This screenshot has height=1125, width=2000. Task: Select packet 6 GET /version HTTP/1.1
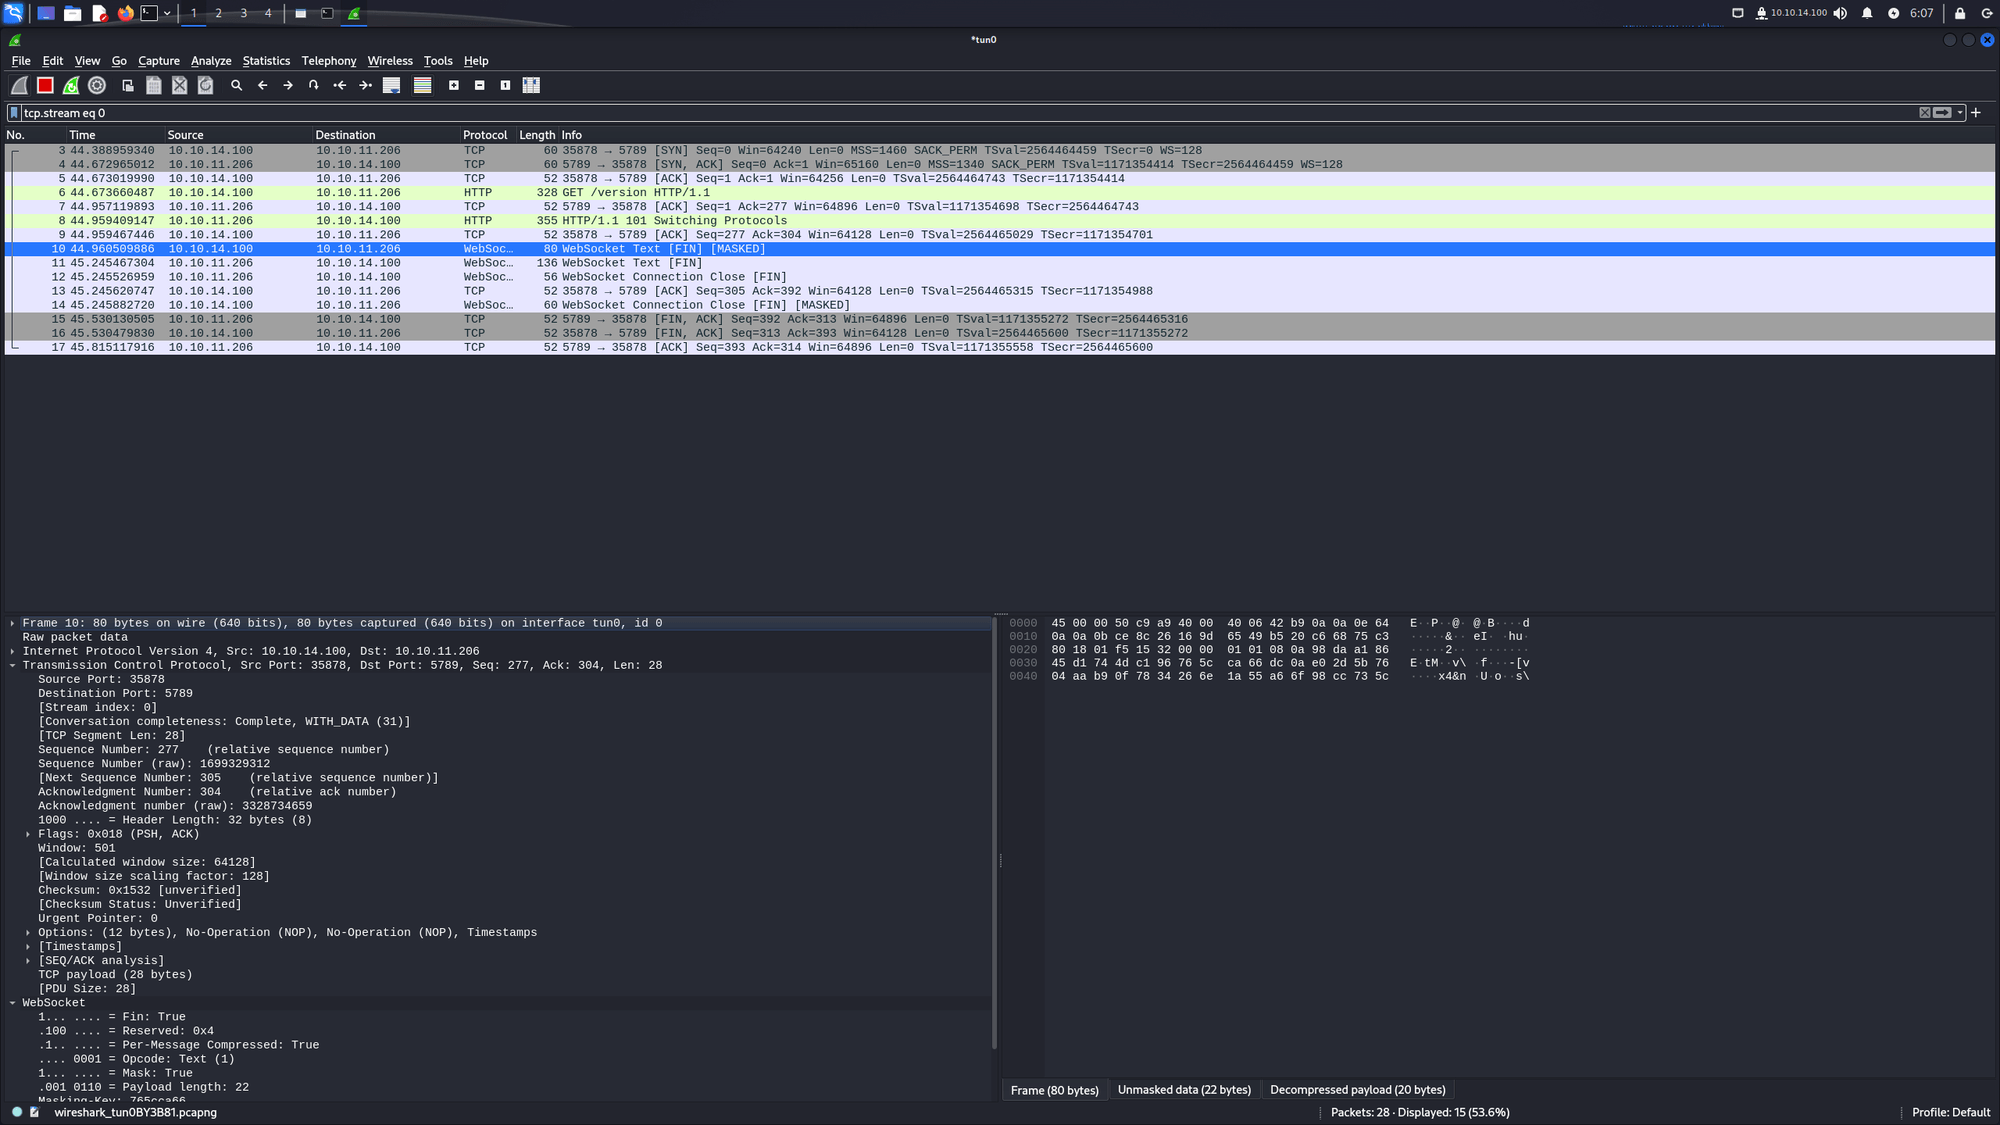(1000, 193)
